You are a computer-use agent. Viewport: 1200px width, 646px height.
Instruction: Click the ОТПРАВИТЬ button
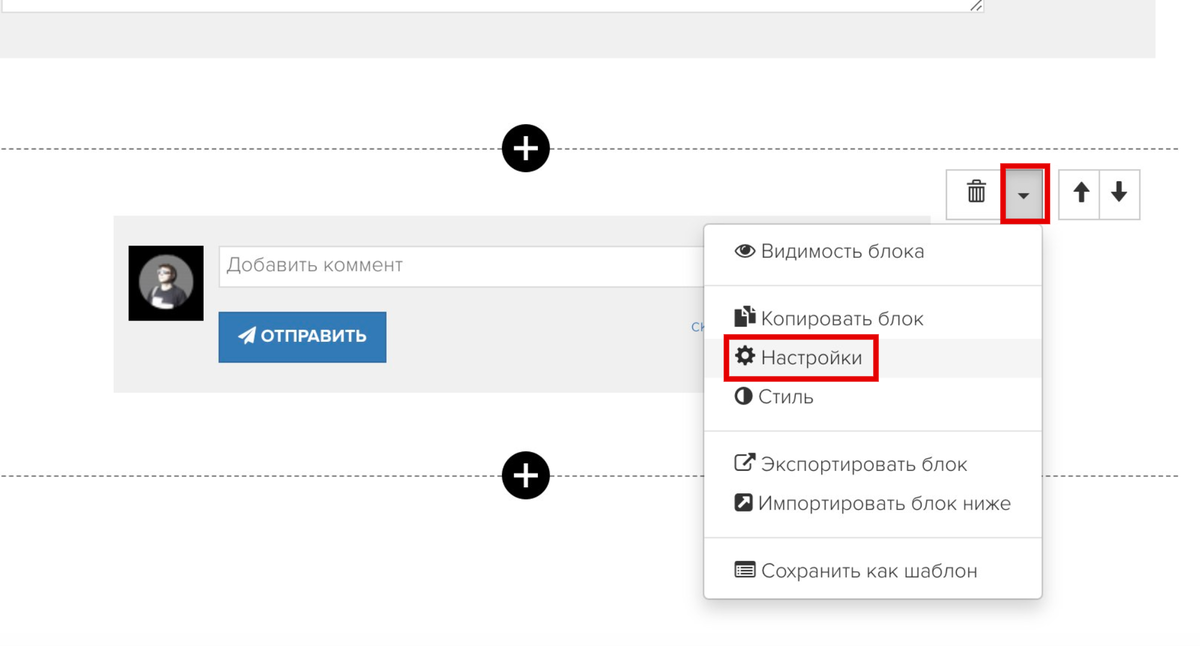coord(302,337)
